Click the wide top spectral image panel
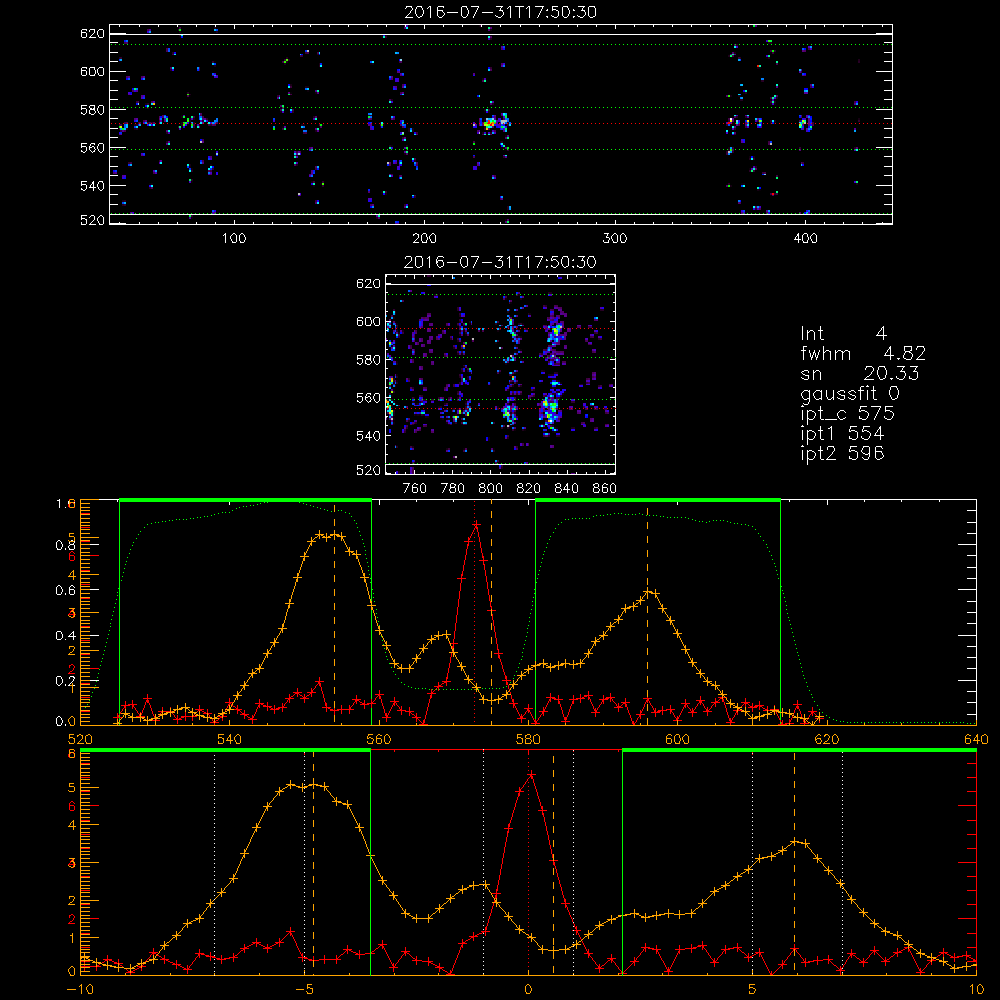The height and width of the screenshot is (1000, 1000). (x=501, y=124)
